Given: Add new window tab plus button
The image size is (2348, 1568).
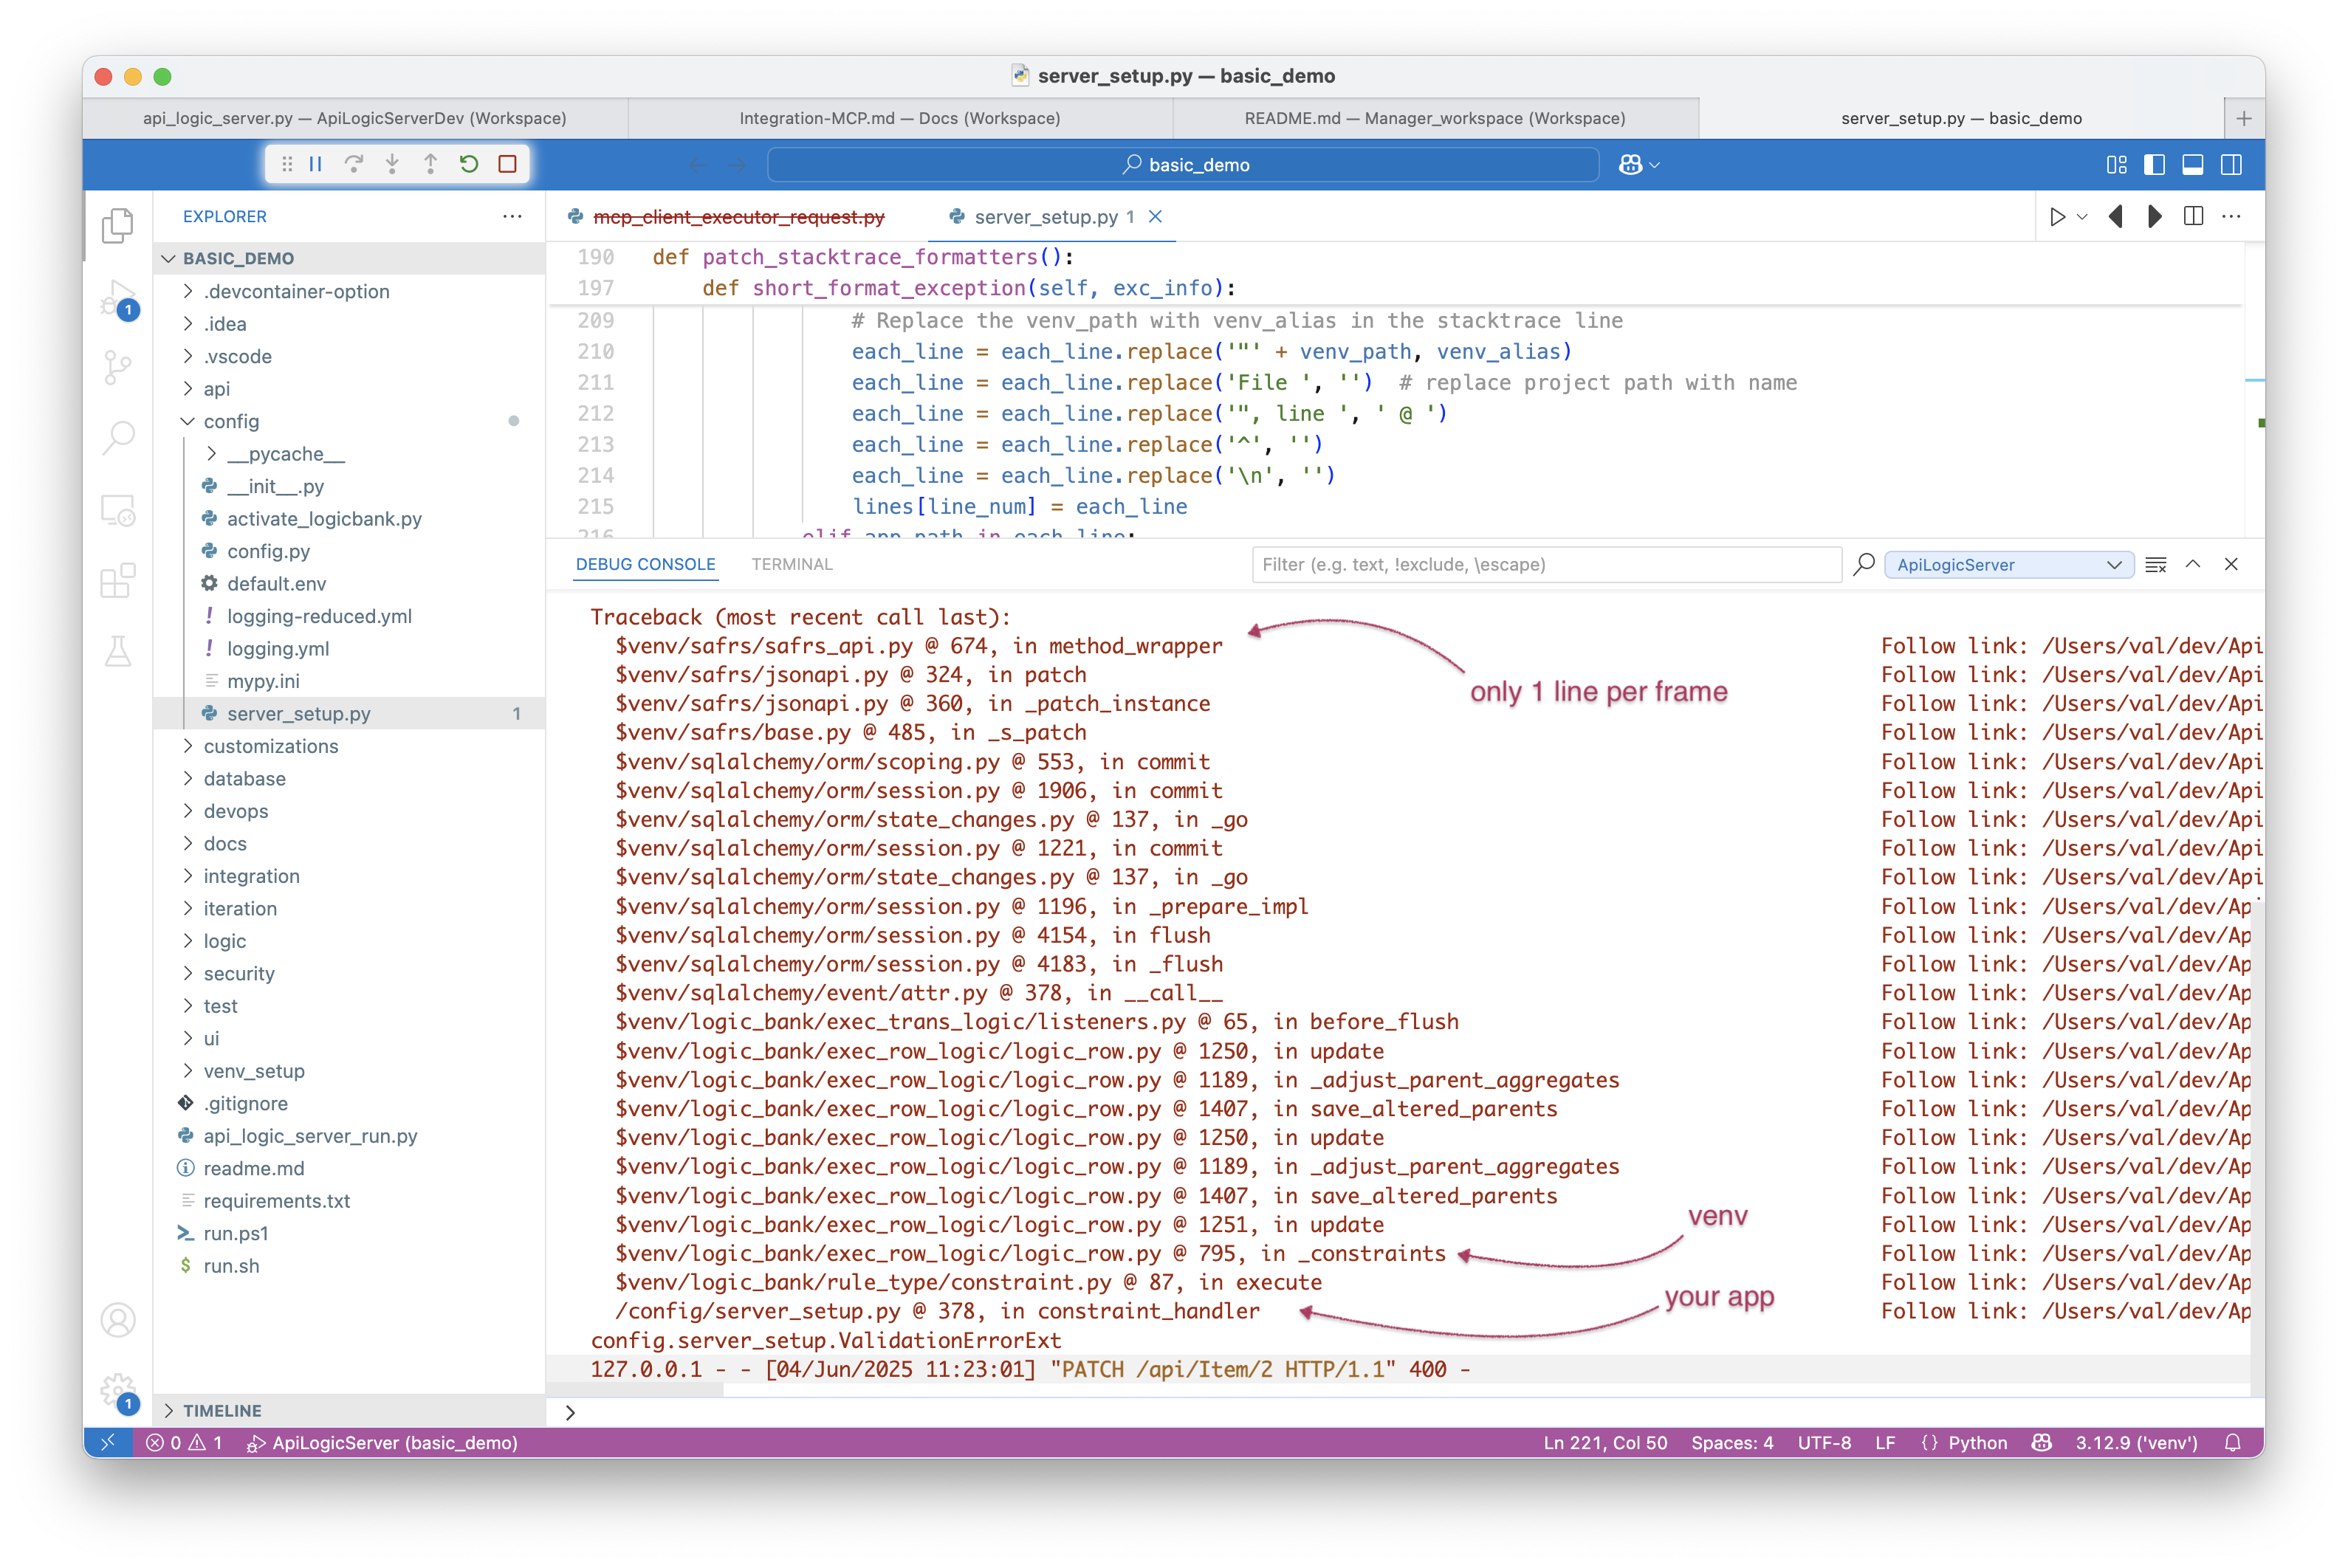Looking at the screenshot, I should tap(2244, 118).
